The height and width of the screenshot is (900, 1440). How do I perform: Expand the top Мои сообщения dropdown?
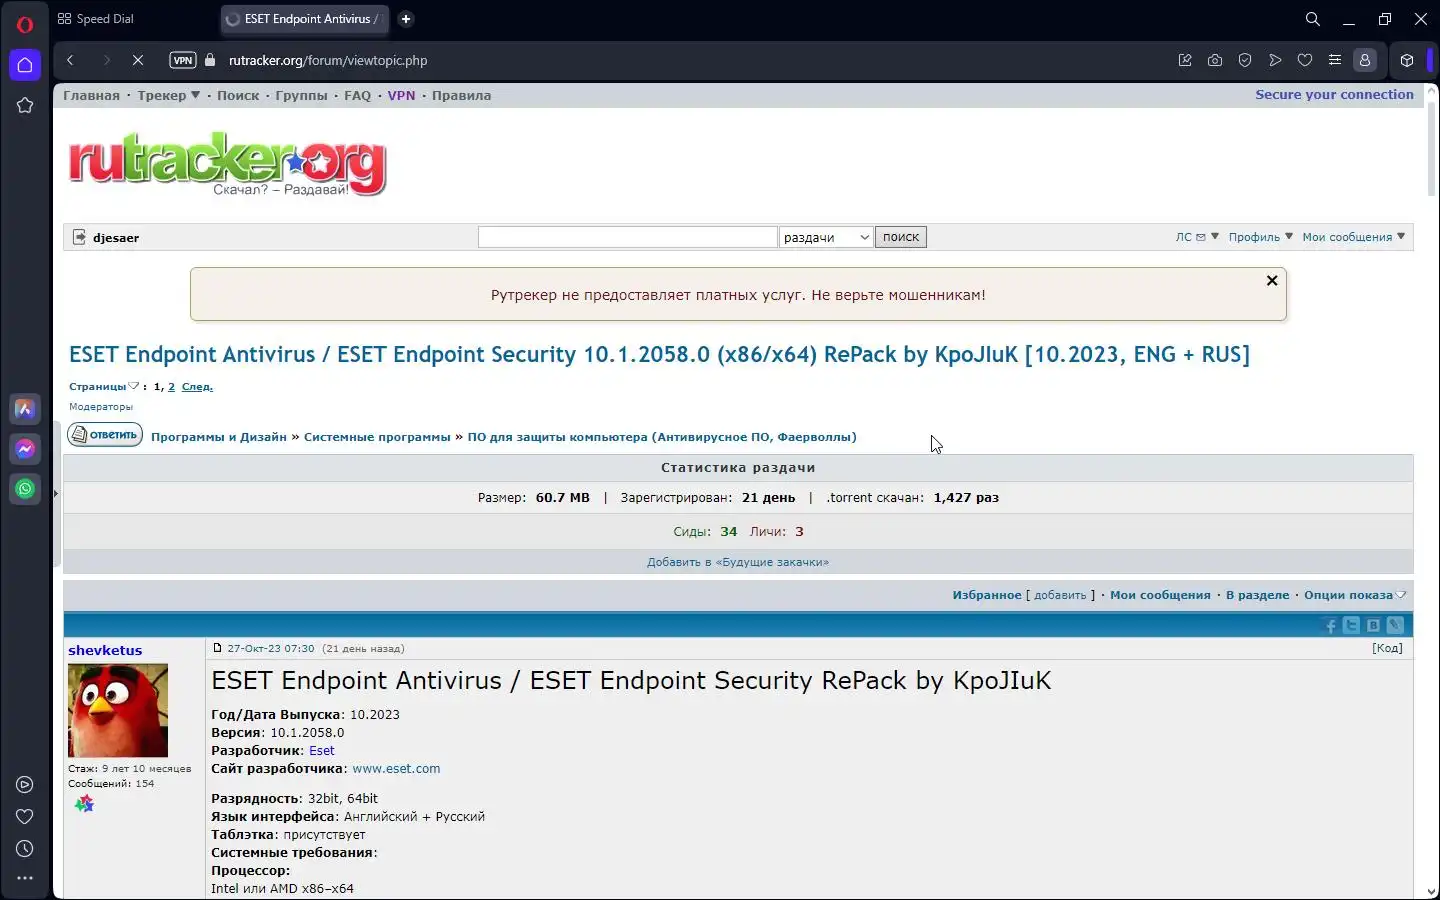tap(1354, 237)
